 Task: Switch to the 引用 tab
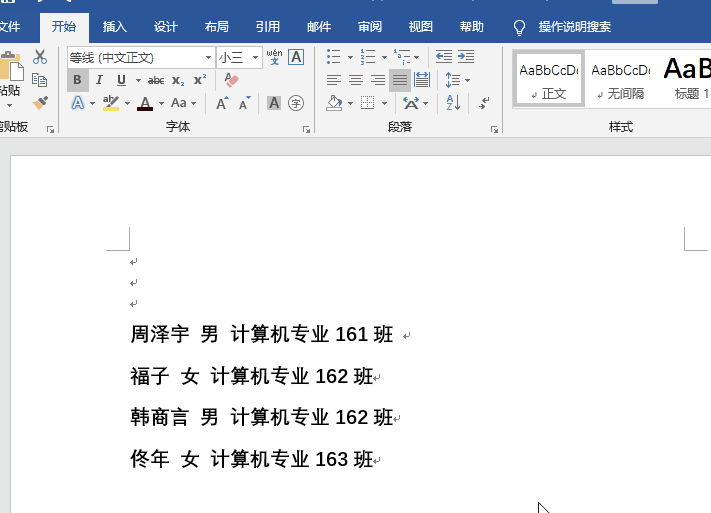tap(268, 27)
